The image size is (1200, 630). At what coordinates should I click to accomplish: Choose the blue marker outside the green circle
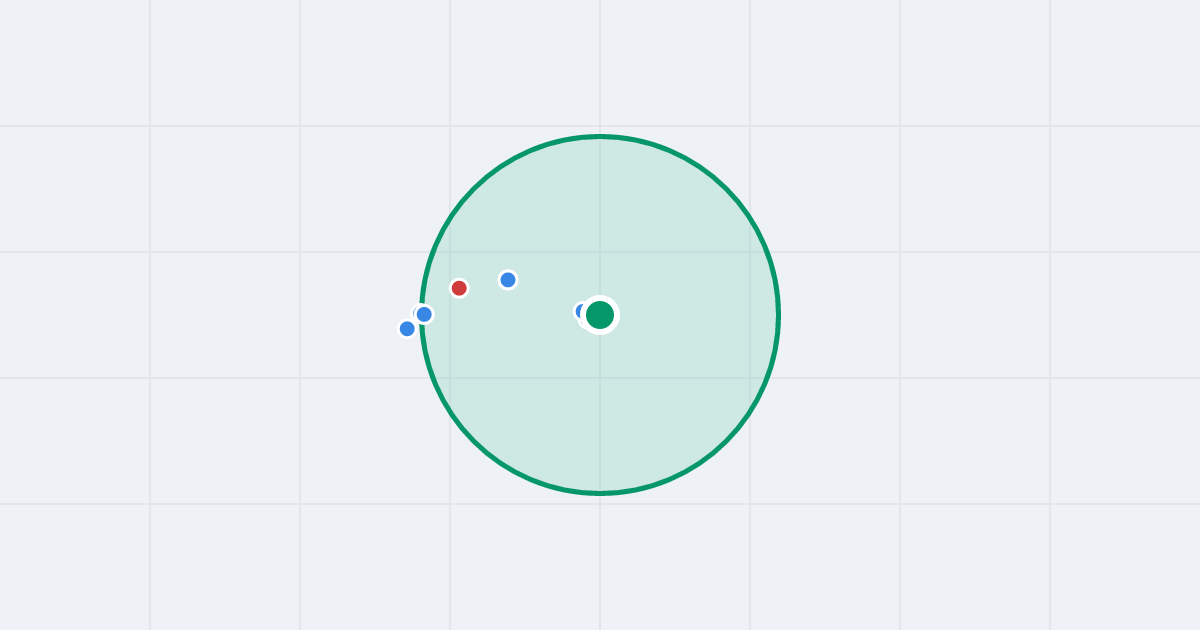click(407, 329)
